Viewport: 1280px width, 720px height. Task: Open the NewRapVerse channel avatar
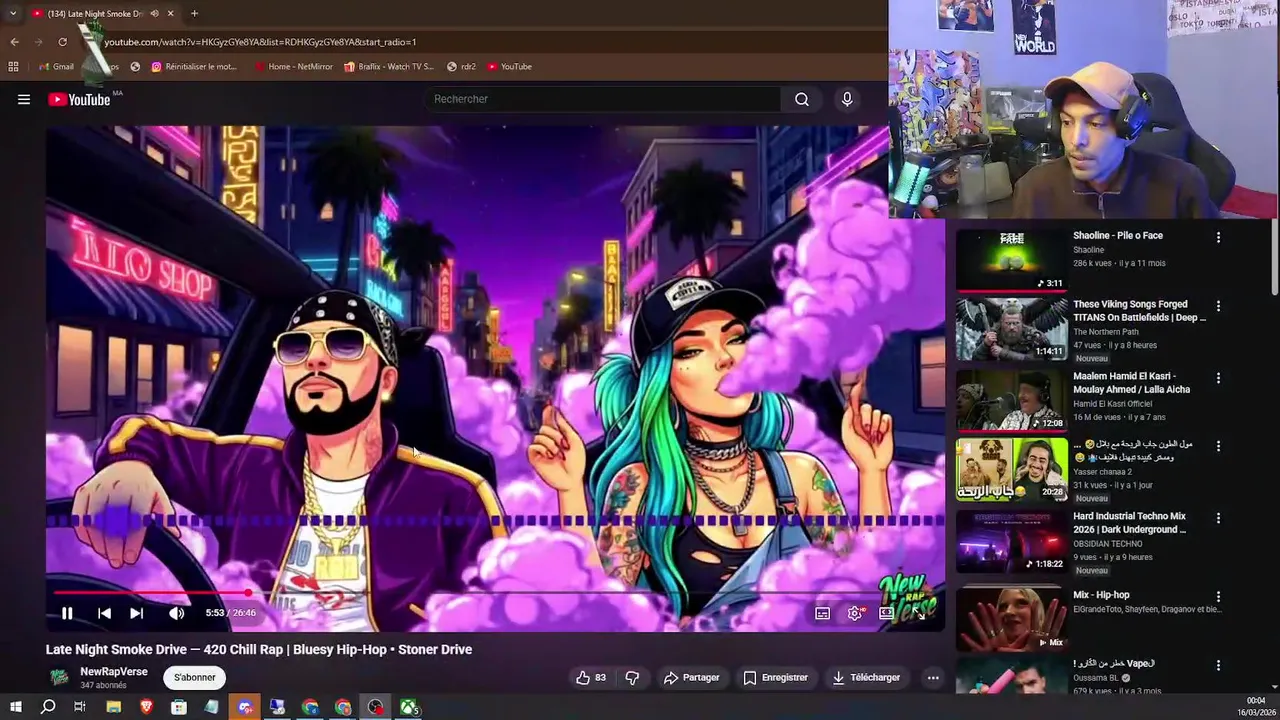60,677
